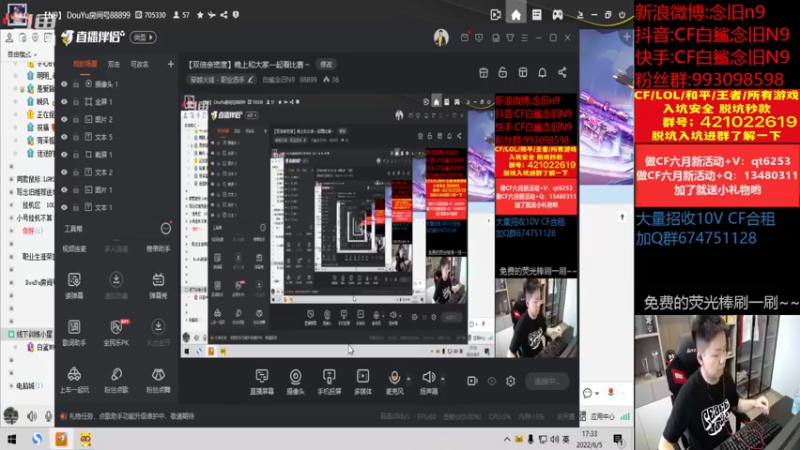Toggle visibility of 文本 2 source
The height and width of the screenshot is (450, 800).
point(64,172)
